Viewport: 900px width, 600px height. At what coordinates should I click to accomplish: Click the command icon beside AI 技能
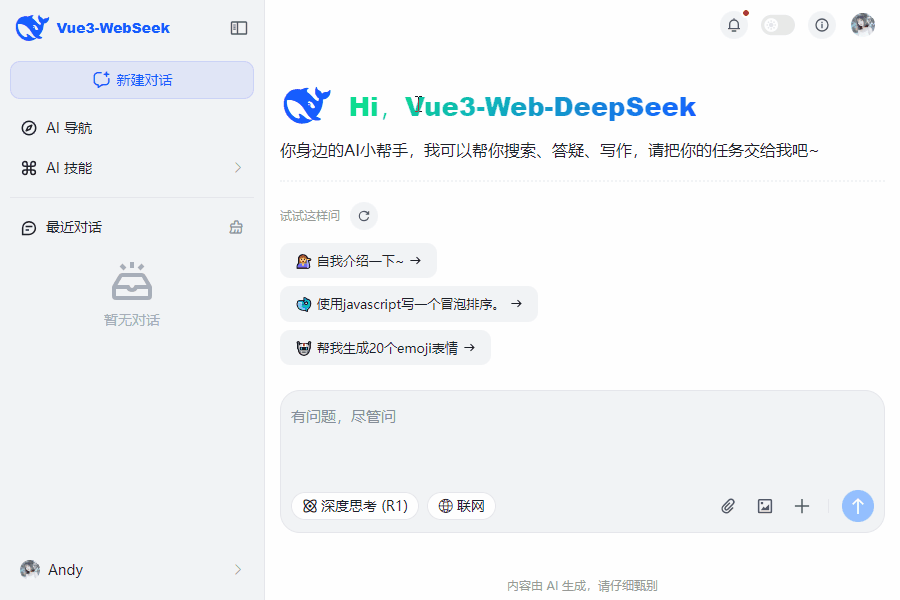pos(29,168)
